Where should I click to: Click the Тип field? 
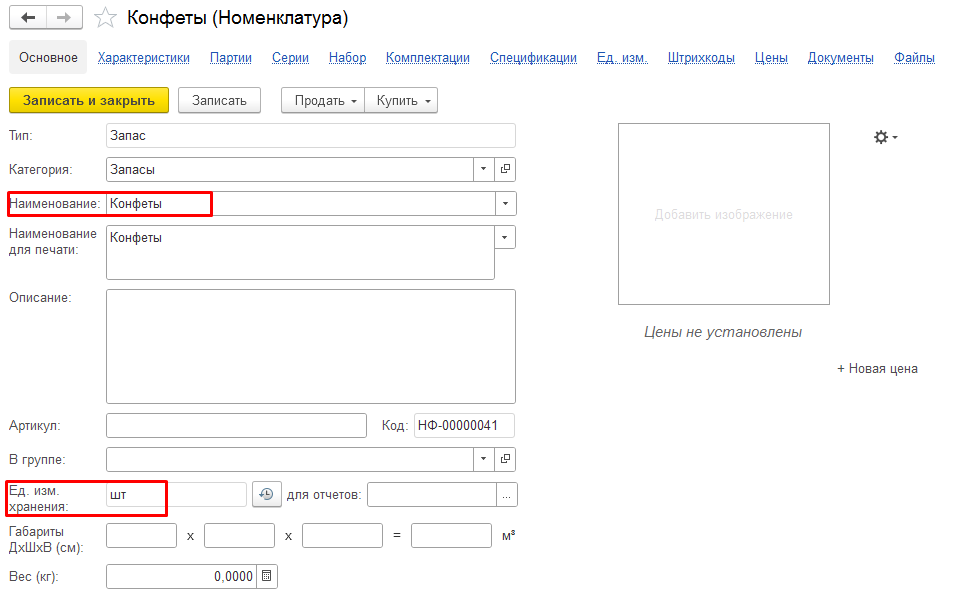pyautogui.click(x=310, y=135)
